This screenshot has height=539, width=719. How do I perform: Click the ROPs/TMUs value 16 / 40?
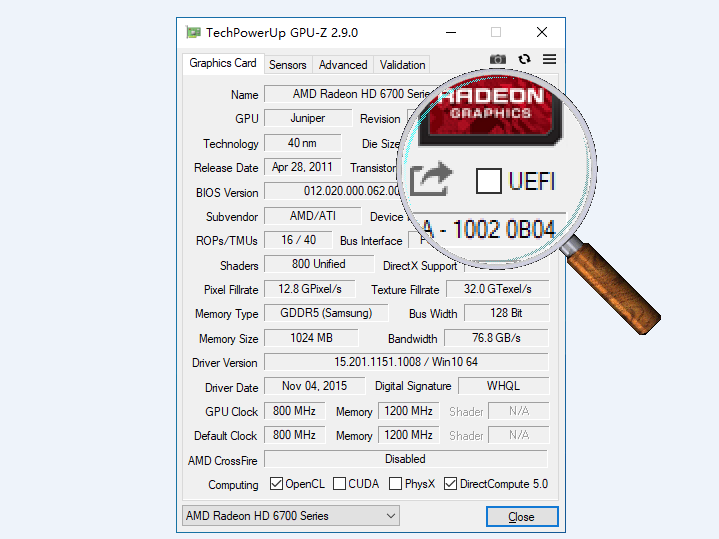298,240
